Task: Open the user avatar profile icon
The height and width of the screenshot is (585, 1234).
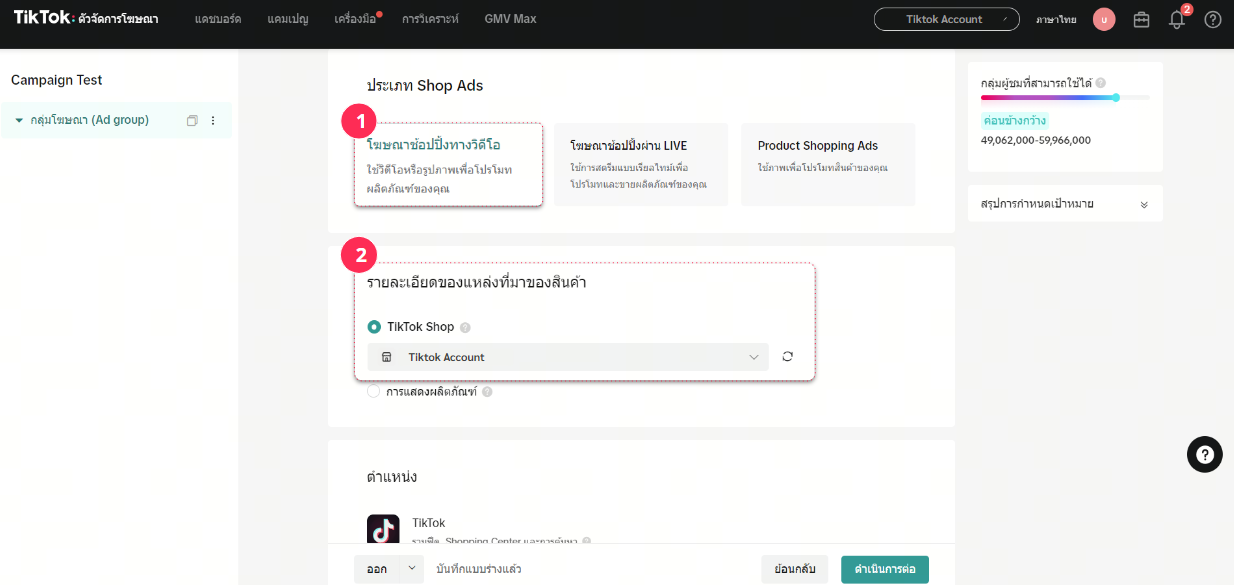Action: pyautogui.click(x=1104, y=19)
